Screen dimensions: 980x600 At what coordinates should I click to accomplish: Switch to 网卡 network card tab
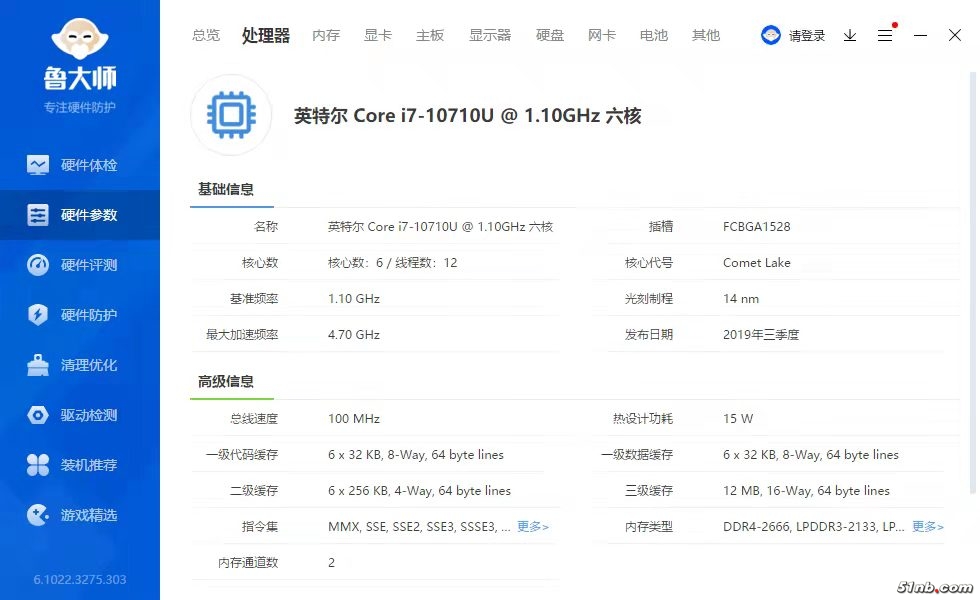[x=602, y=35]
